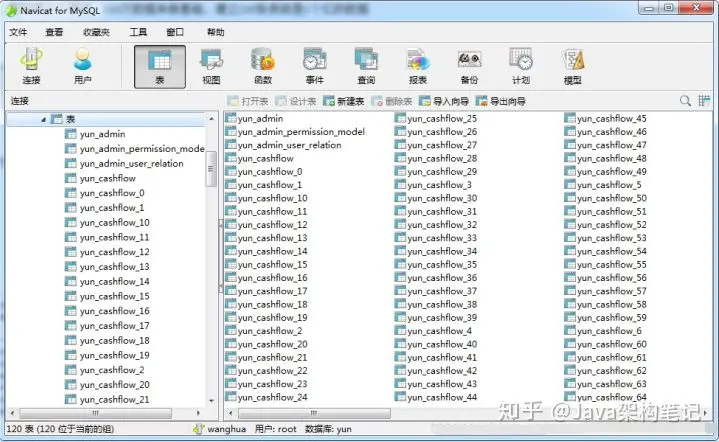Select yun_cashflow_39 in the object list
719x442 pixels.
(442, 318)
